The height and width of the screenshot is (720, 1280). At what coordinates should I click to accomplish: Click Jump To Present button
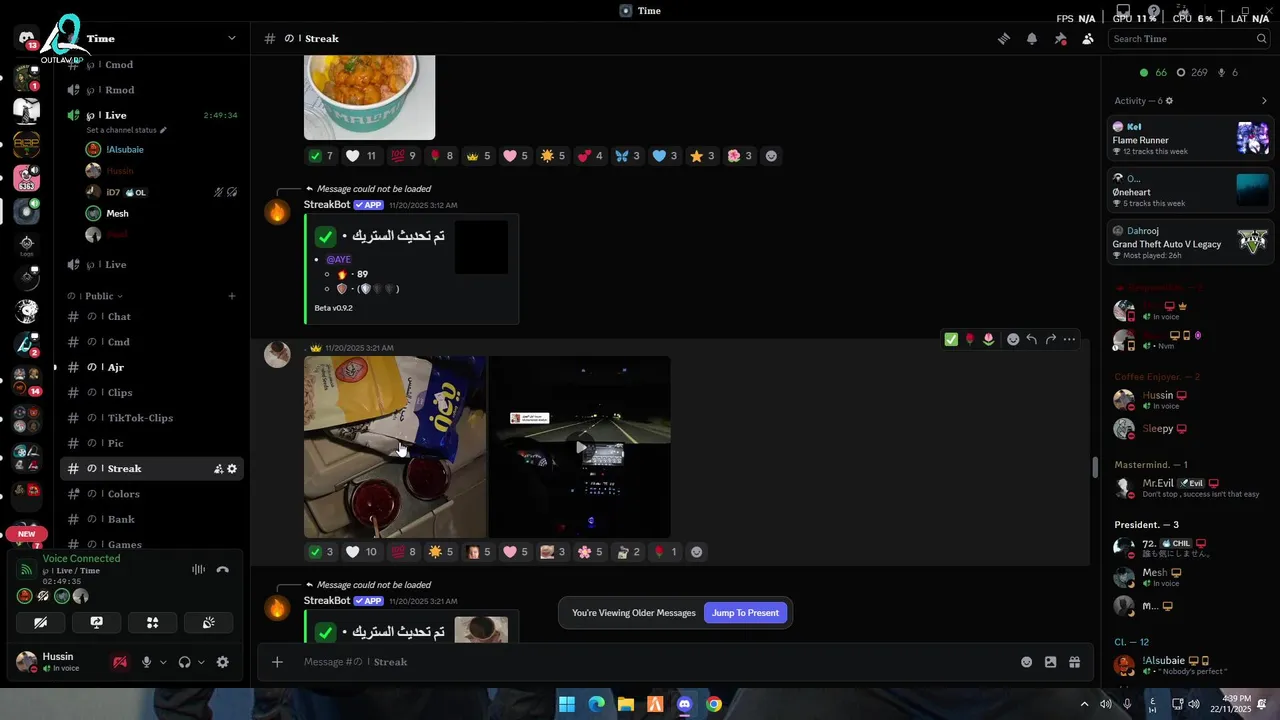pos(745,613)
